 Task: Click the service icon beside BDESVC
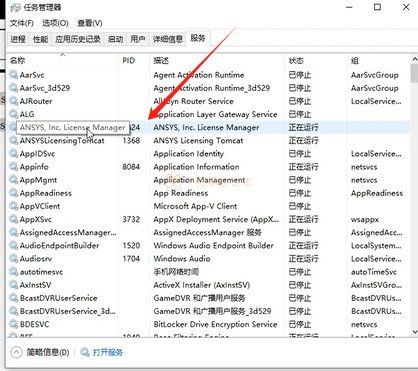pos(14,324)
